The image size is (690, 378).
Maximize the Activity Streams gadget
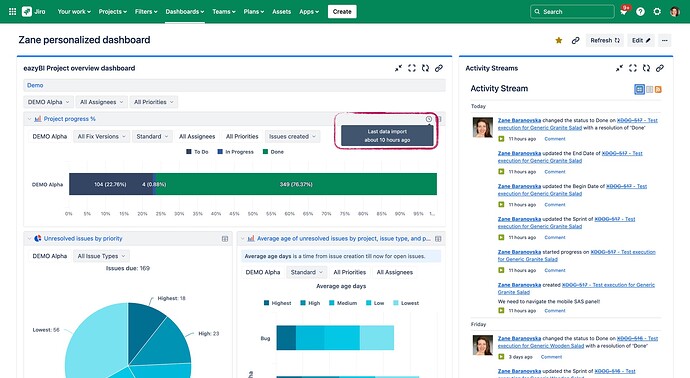(633, 68)
